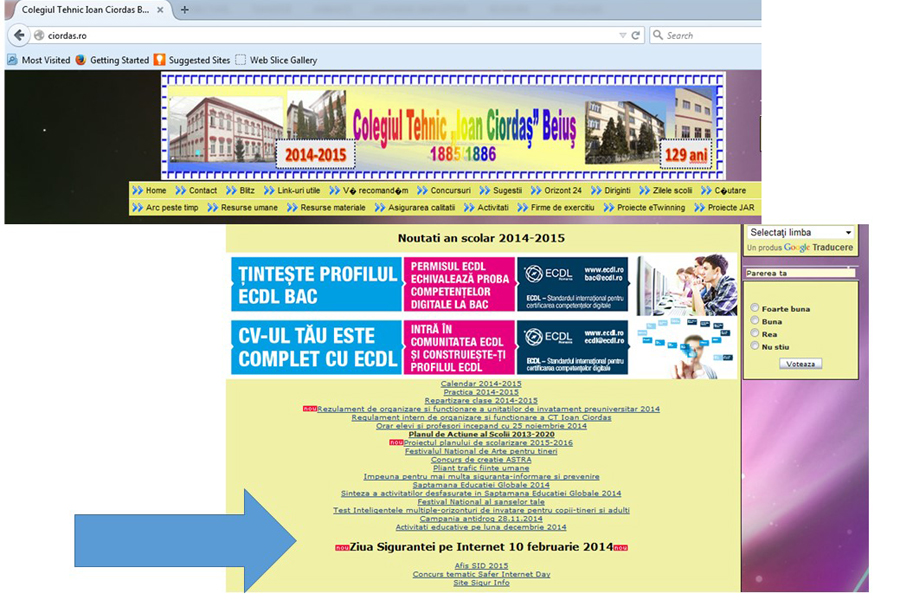The height and width of the screenshot is (600, 900).
Task: Go to Home in the site menu
Action: (x=149, y=191)
